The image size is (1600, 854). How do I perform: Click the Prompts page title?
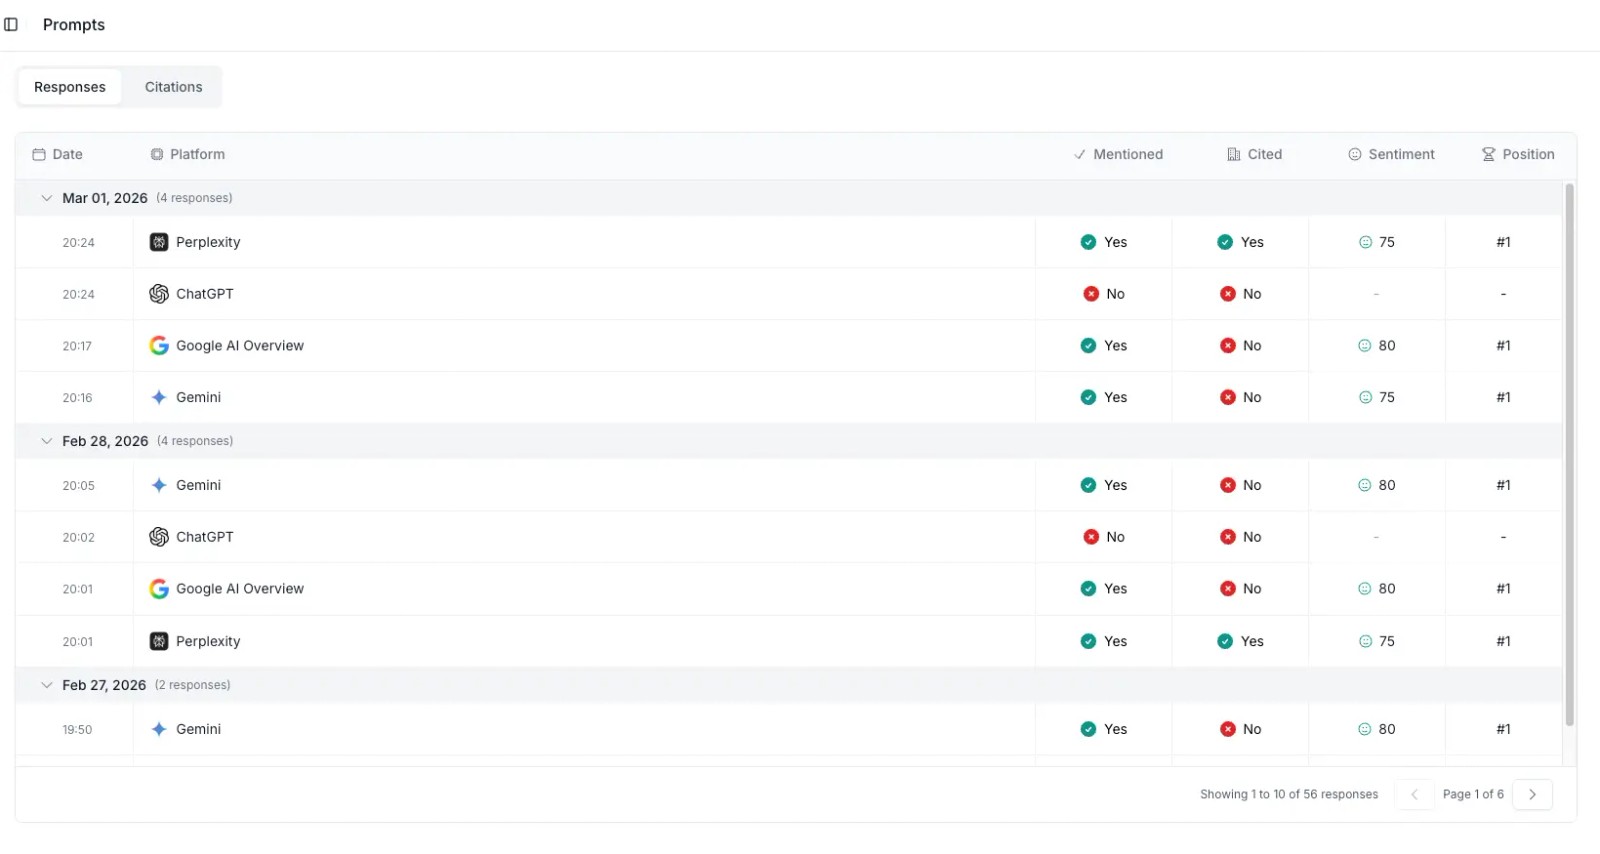click(x=74, y=24)
